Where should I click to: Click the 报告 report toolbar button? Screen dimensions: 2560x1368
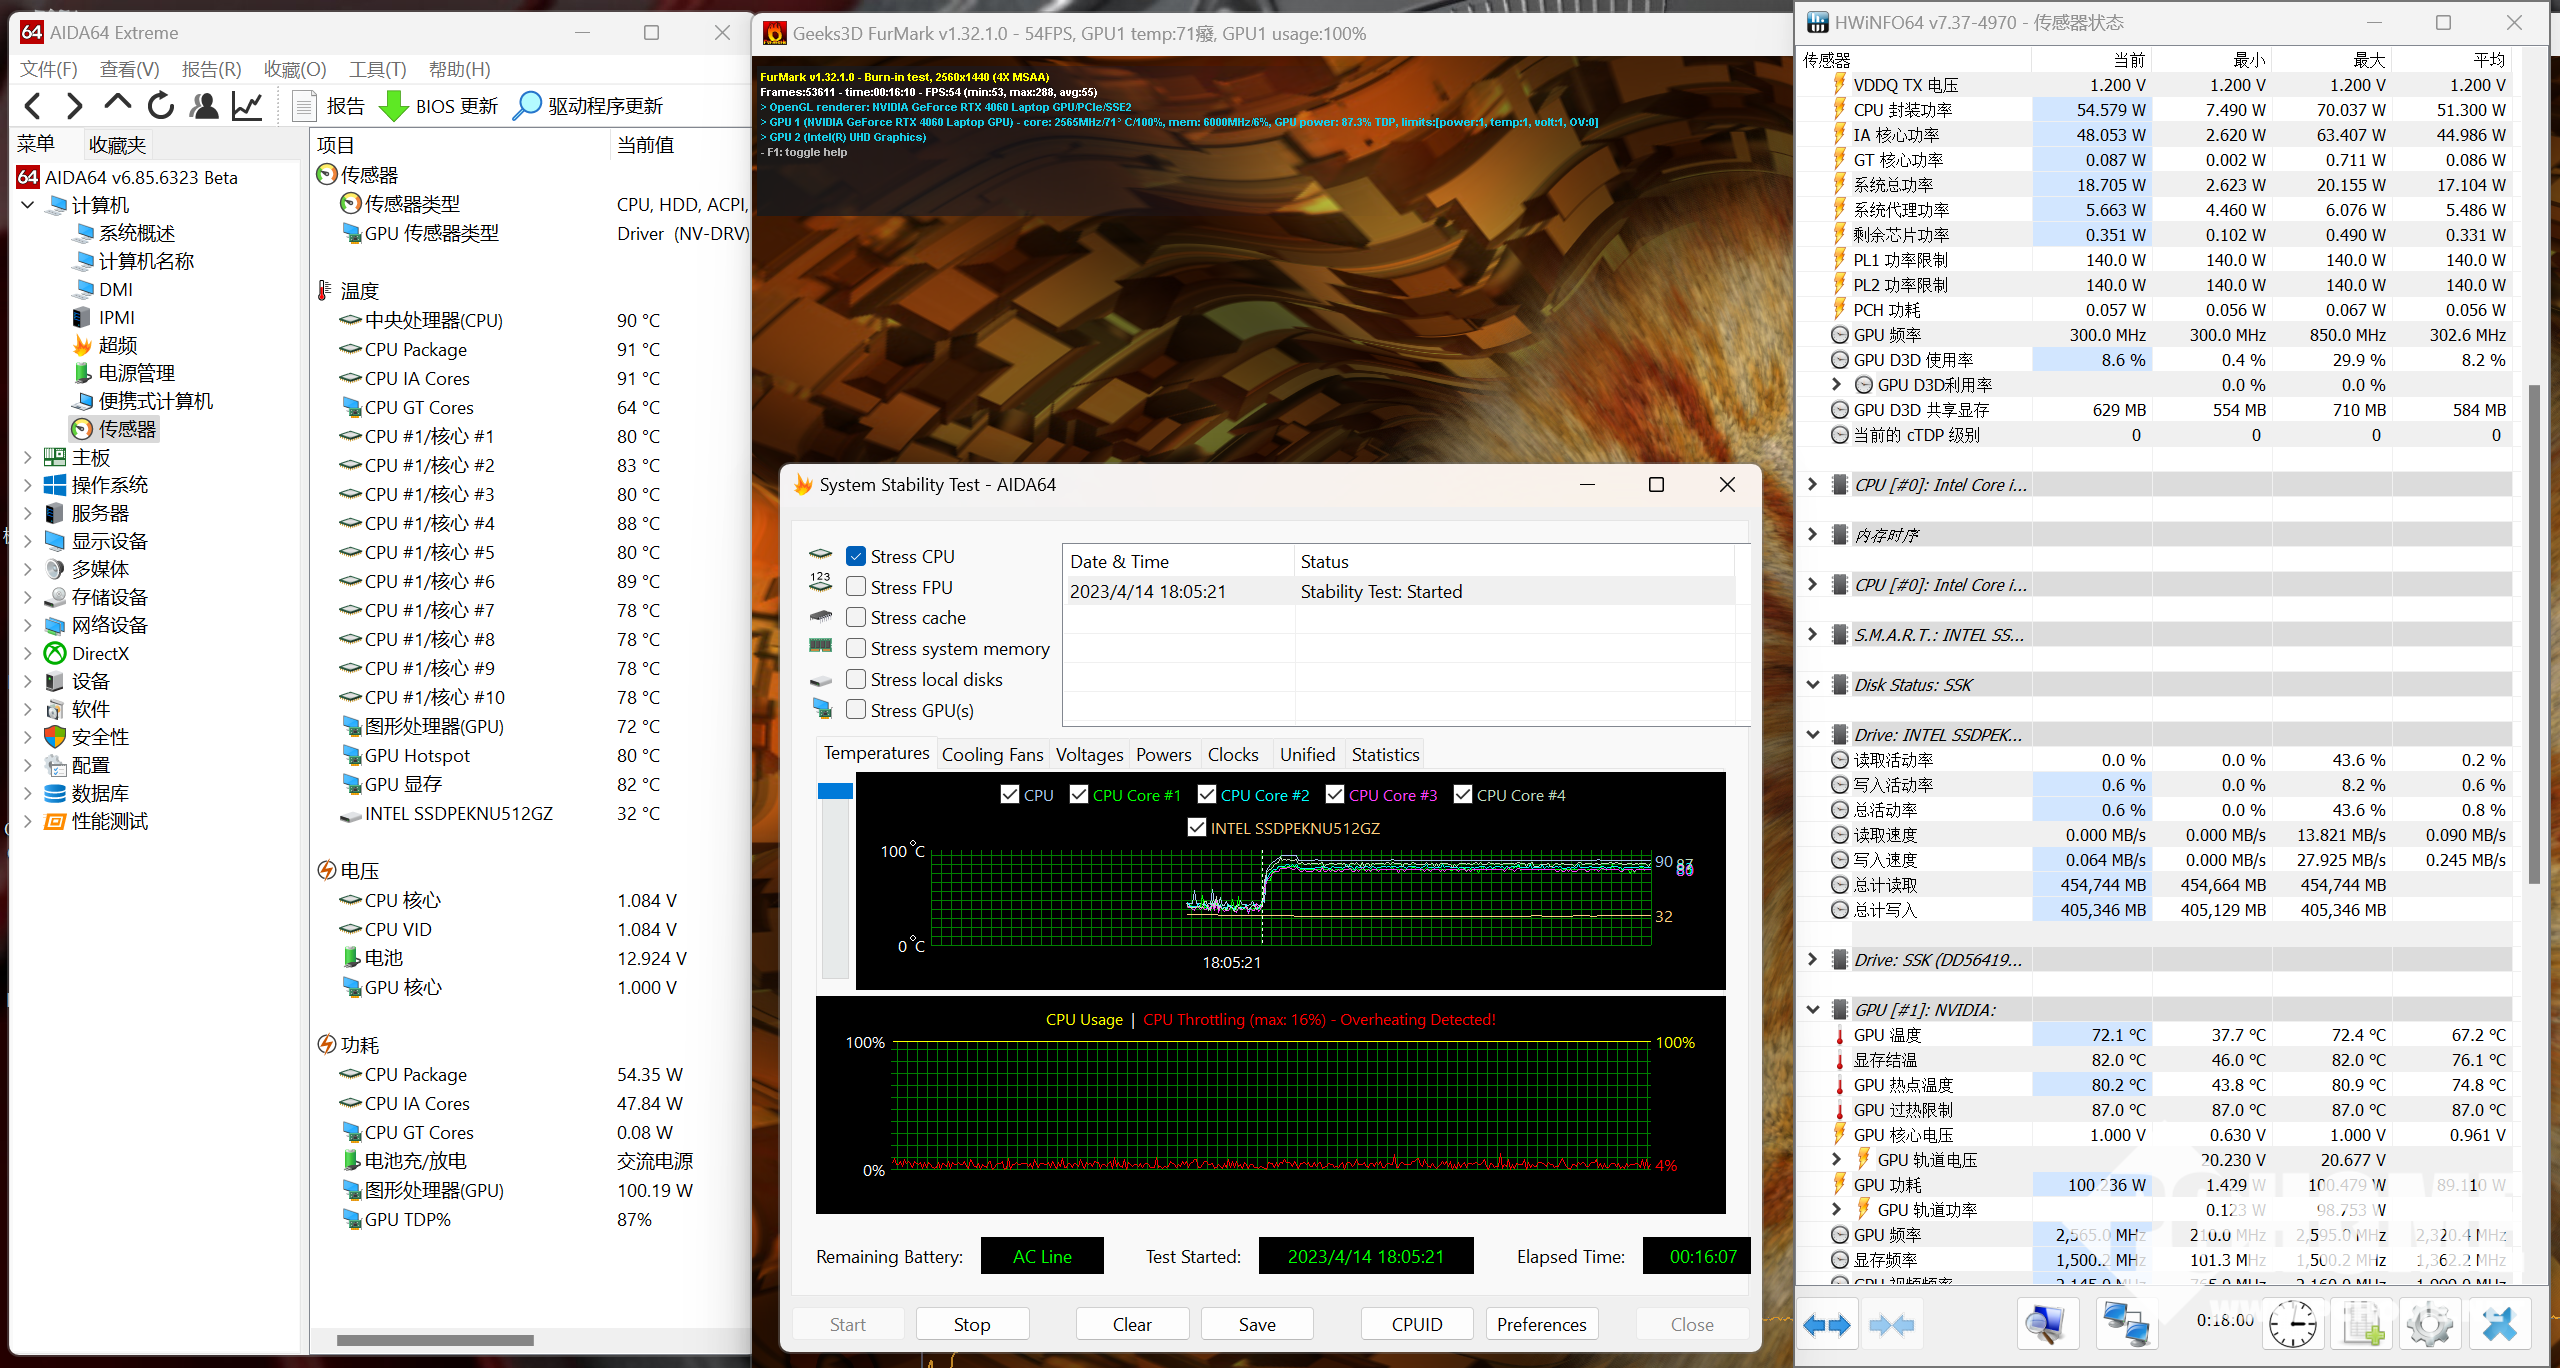[328, 106]
